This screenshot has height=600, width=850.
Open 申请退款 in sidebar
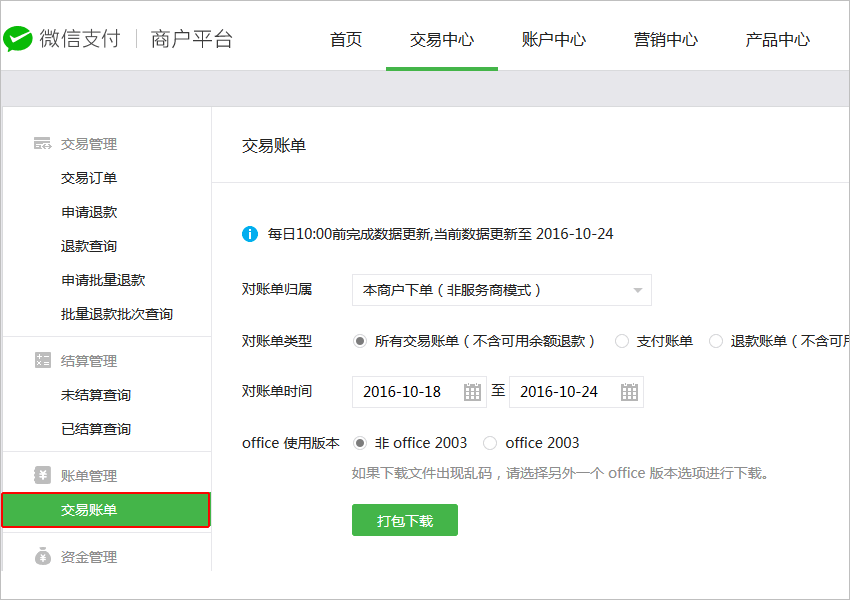tap(89, 212)
